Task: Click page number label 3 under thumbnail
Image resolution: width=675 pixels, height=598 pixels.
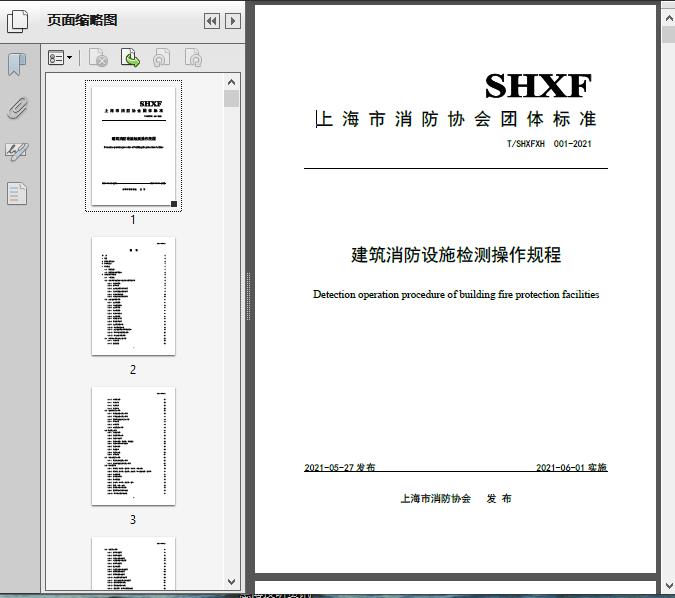Action: coord(133,520)
